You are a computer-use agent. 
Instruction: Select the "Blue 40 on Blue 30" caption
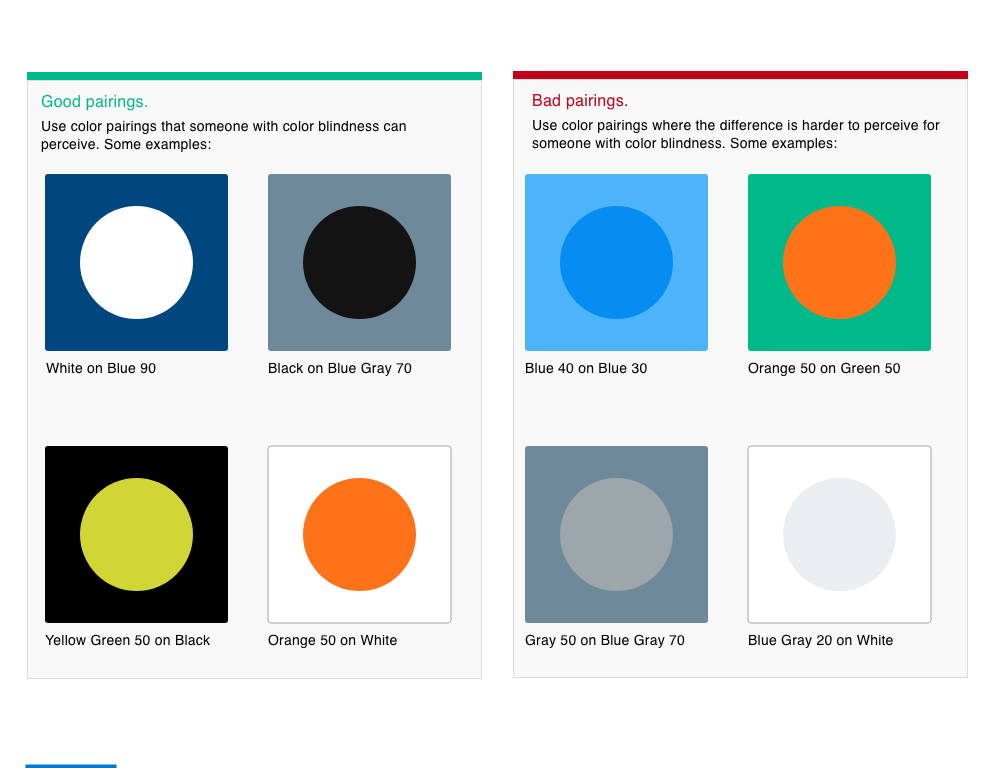(586, 368)
